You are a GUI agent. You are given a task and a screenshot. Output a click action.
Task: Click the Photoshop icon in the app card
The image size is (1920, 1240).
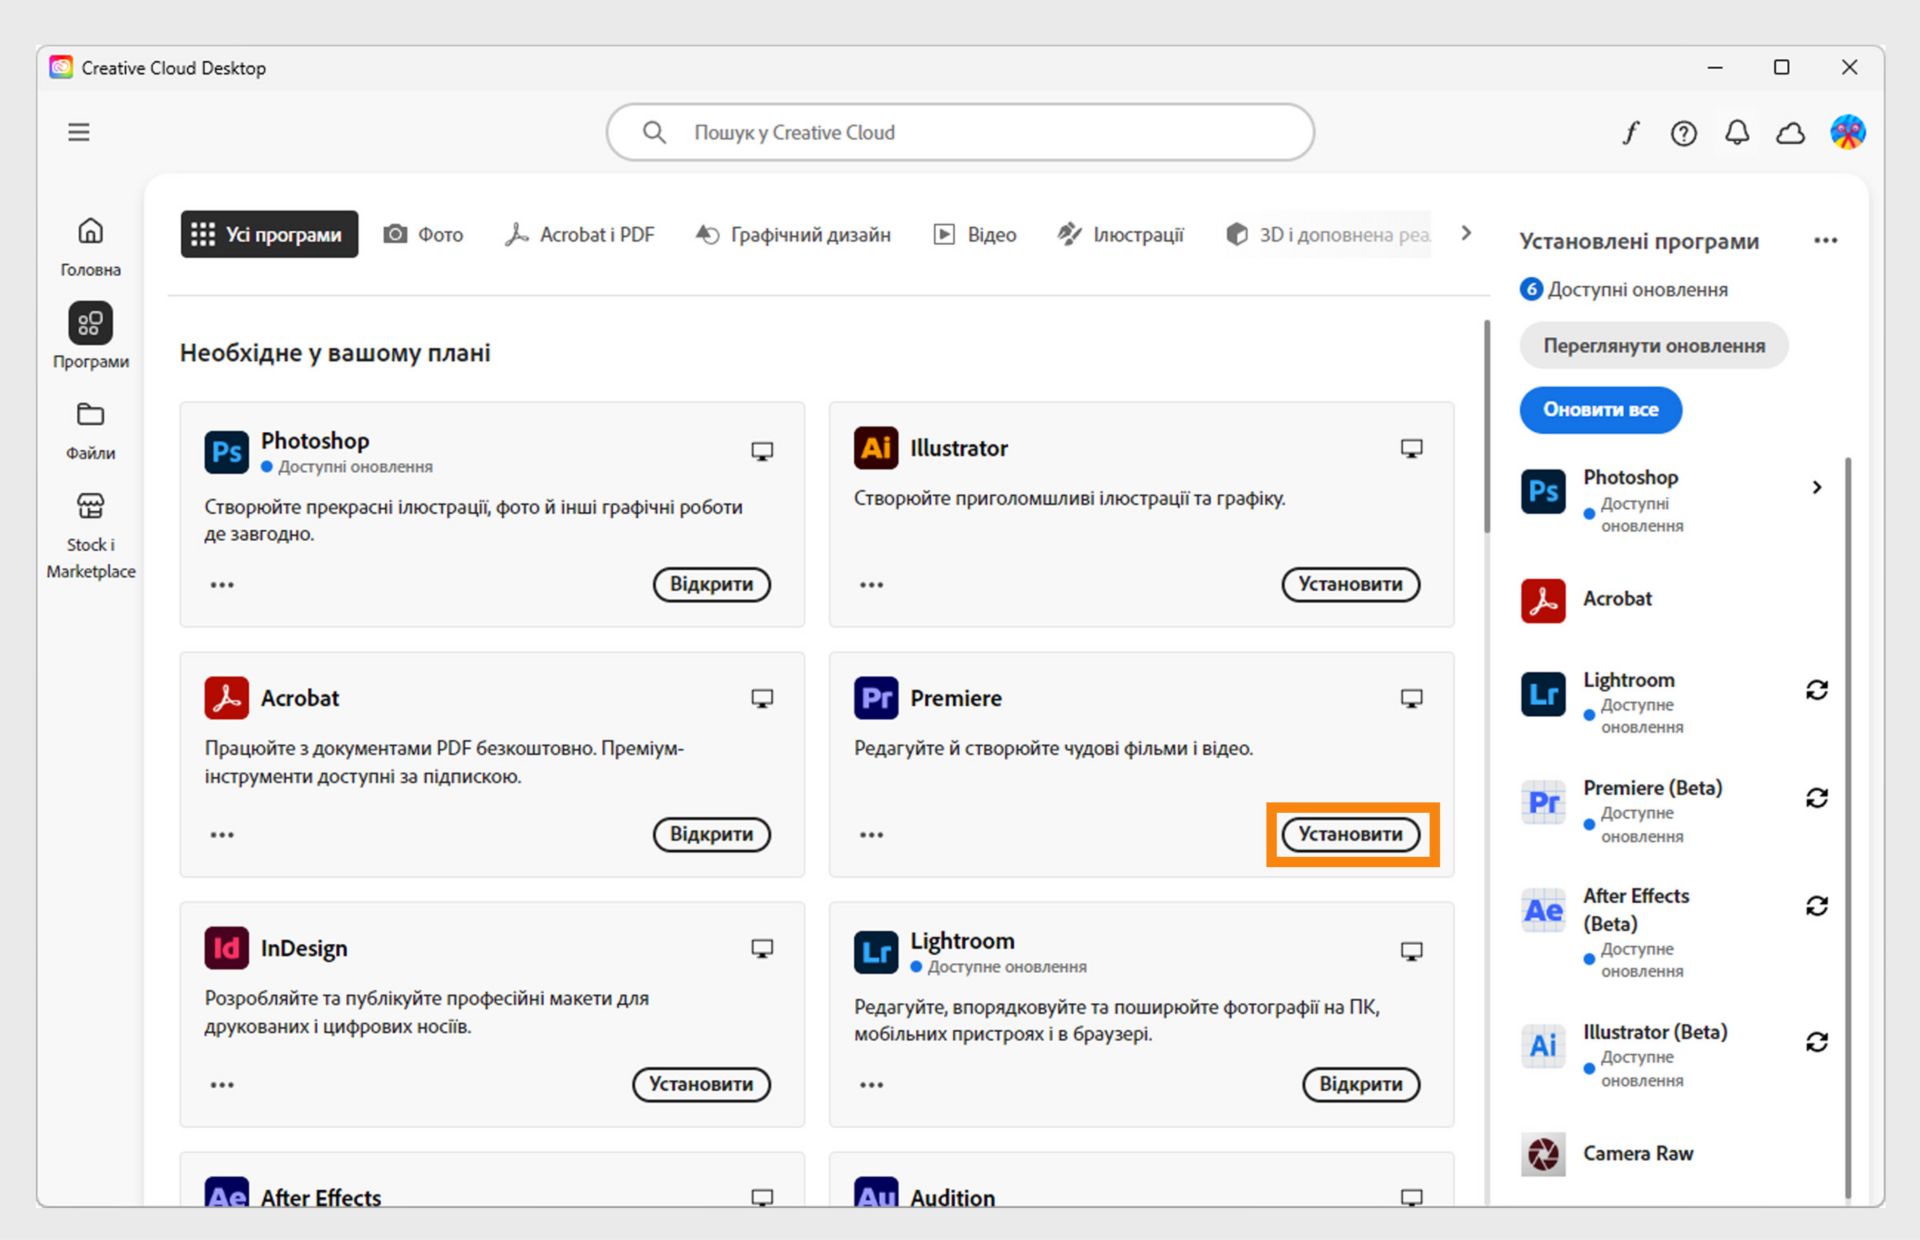[x=226, y=452]
